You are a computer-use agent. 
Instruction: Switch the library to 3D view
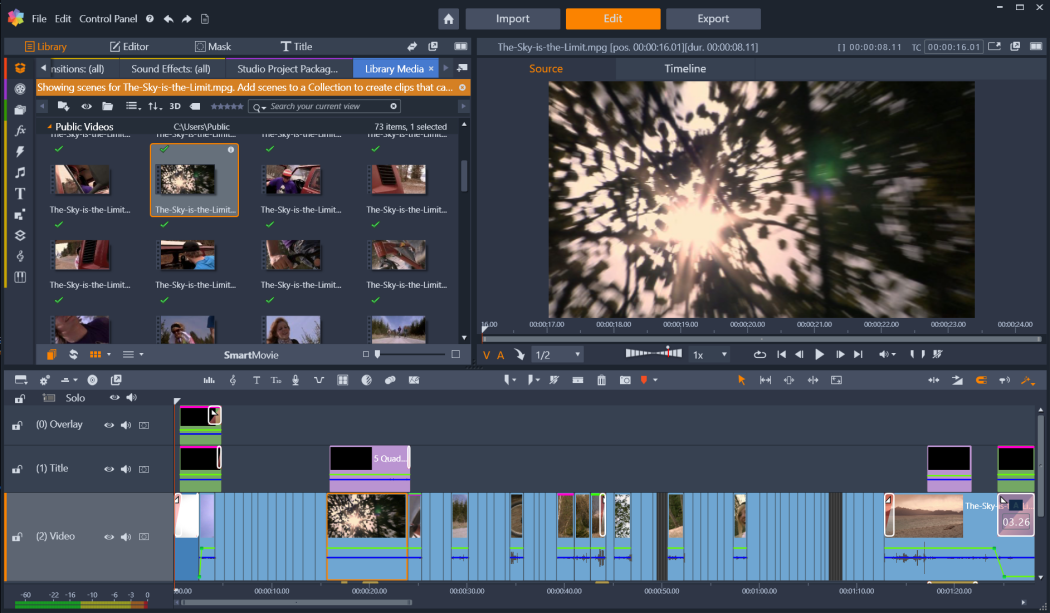tap(175, 106)
